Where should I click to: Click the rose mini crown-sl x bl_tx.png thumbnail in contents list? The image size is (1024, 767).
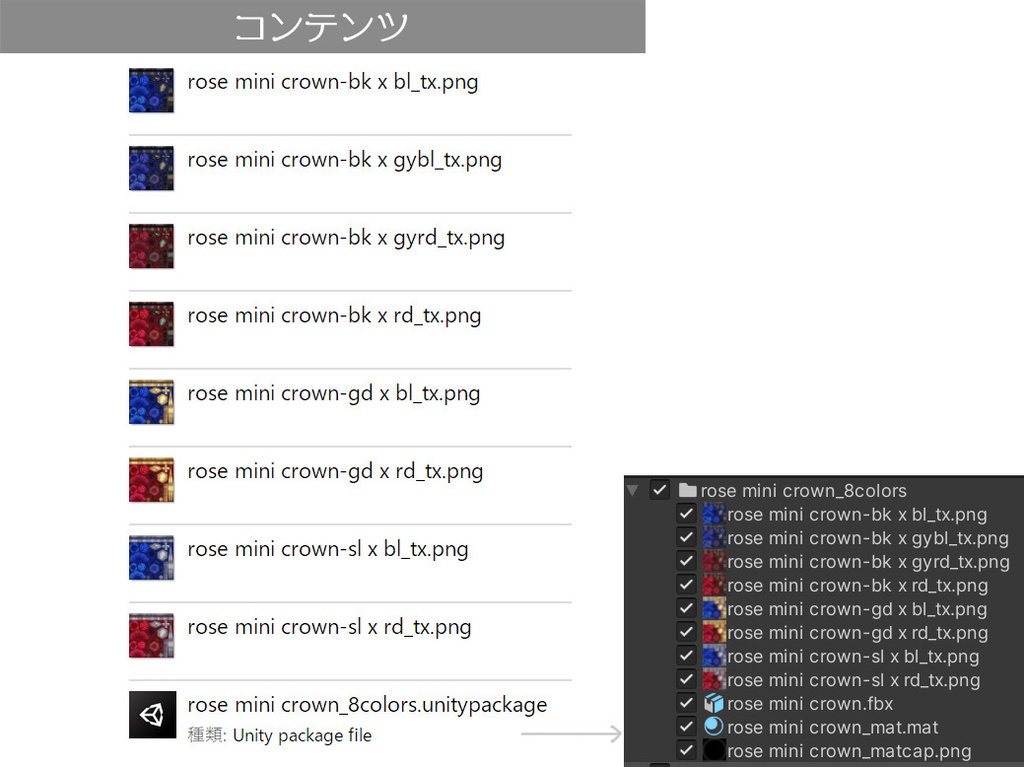point(152,557)
